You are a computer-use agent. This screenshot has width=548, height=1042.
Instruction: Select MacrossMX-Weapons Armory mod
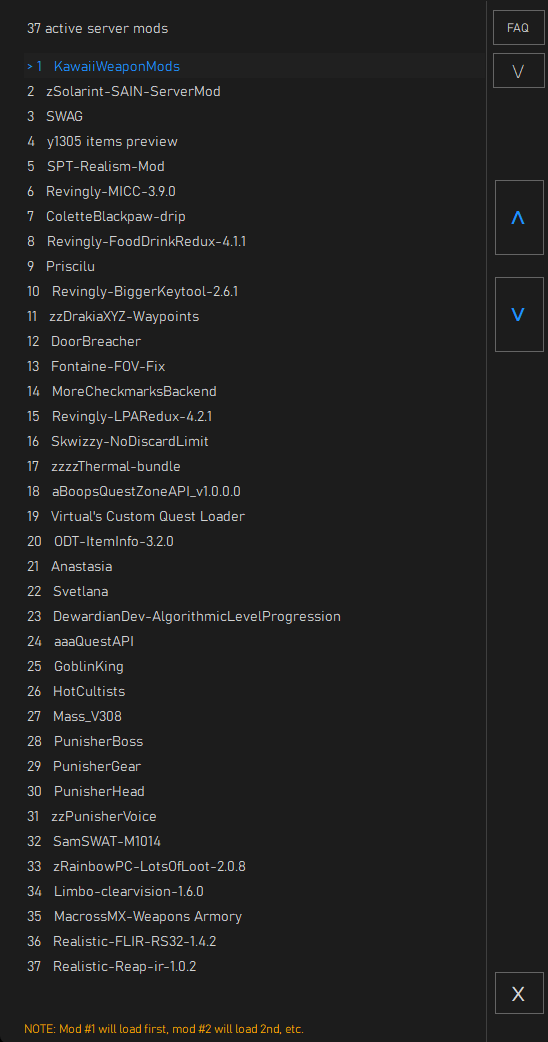tap(255, 916)
